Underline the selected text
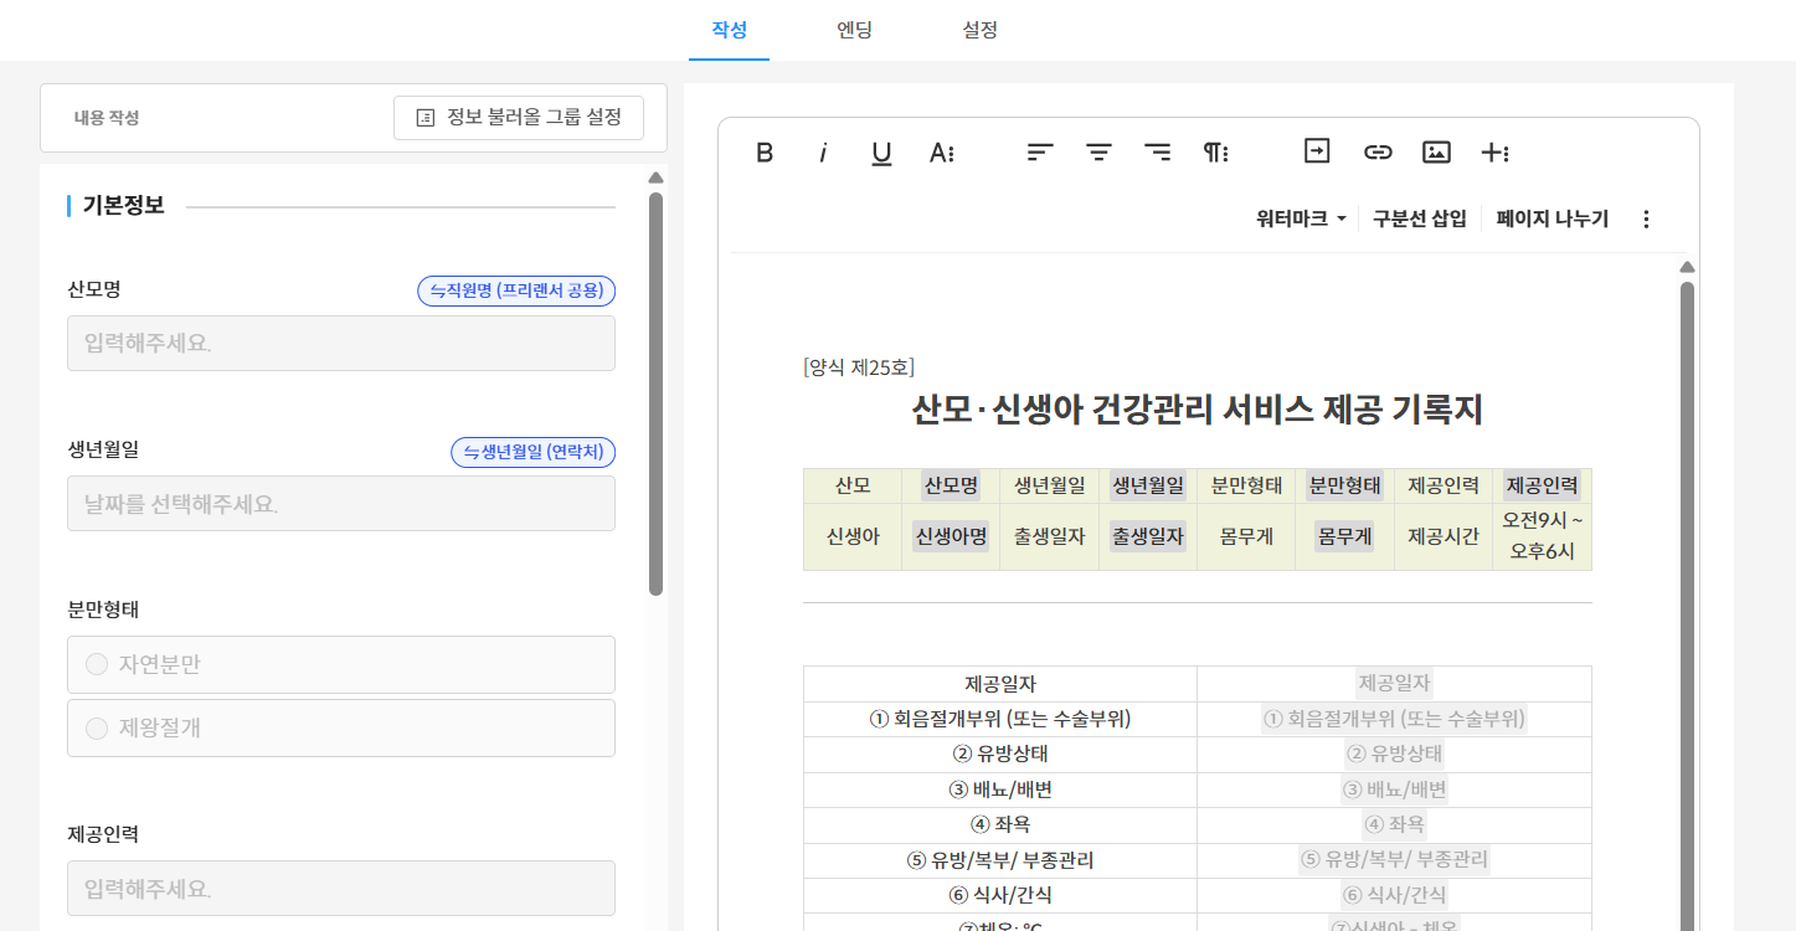The height and width of the screenshot is (931, 1796). 881,153
